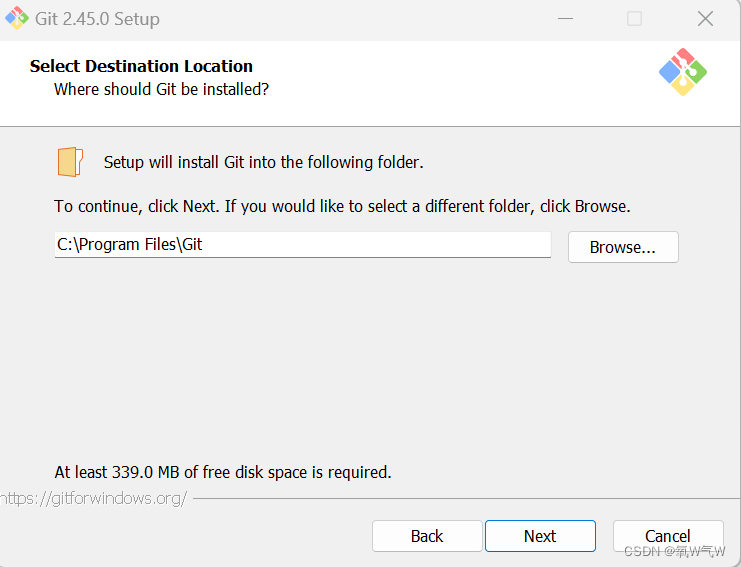Screen dimensions: 741x567
Task: Open the Browse... folder picker
Action: click(623, 247)
